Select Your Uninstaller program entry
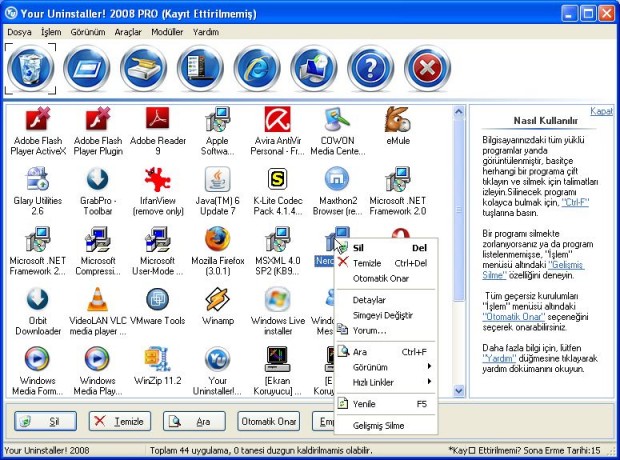The width and height of the screenshot is (620, 460). pyautogui.click(x=217, y=372)
